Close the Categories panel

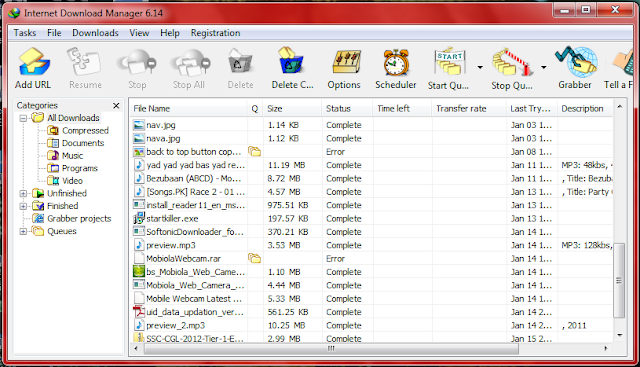116,106
